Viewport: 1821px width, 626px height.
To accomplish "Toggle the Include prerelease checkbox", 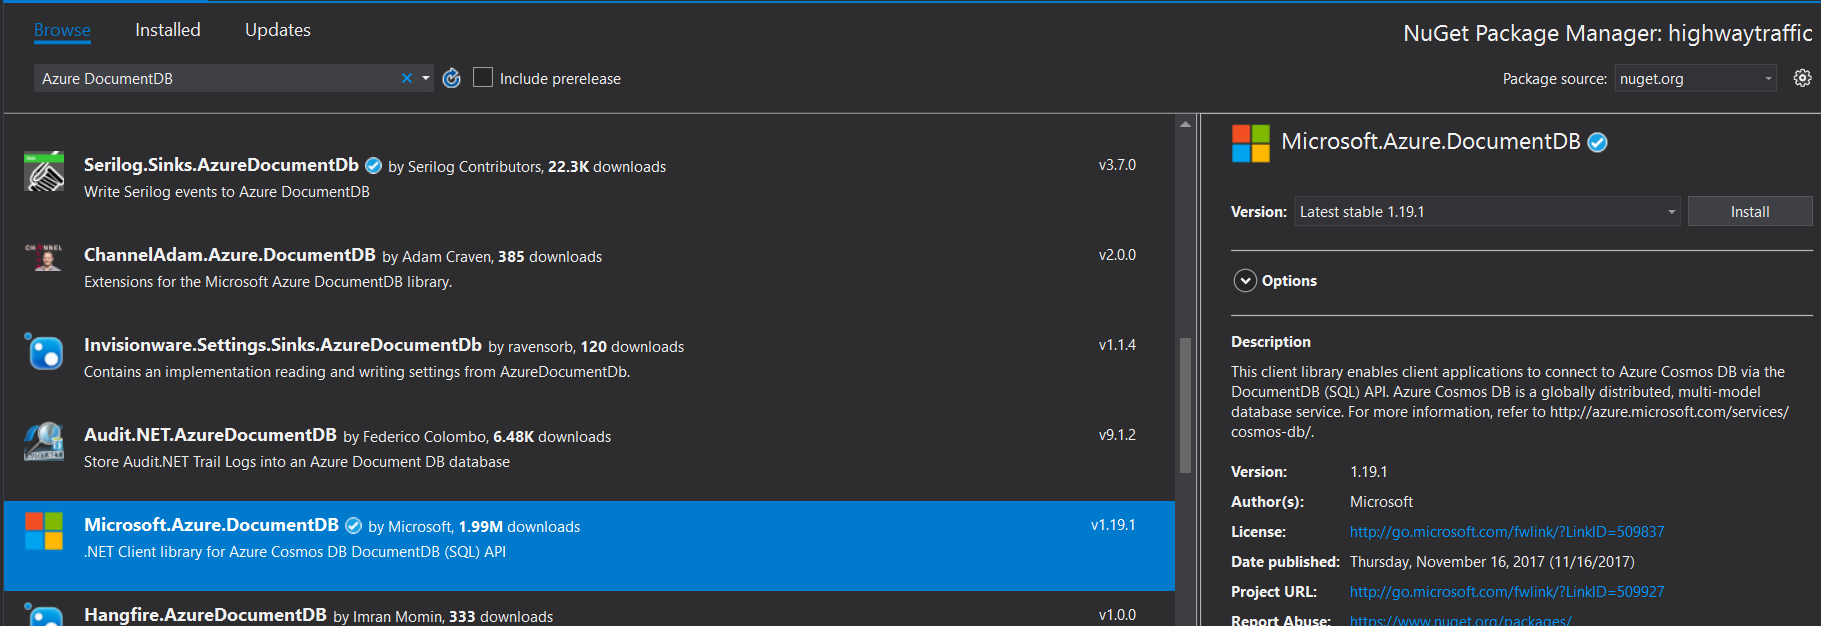I will [483, 78].
